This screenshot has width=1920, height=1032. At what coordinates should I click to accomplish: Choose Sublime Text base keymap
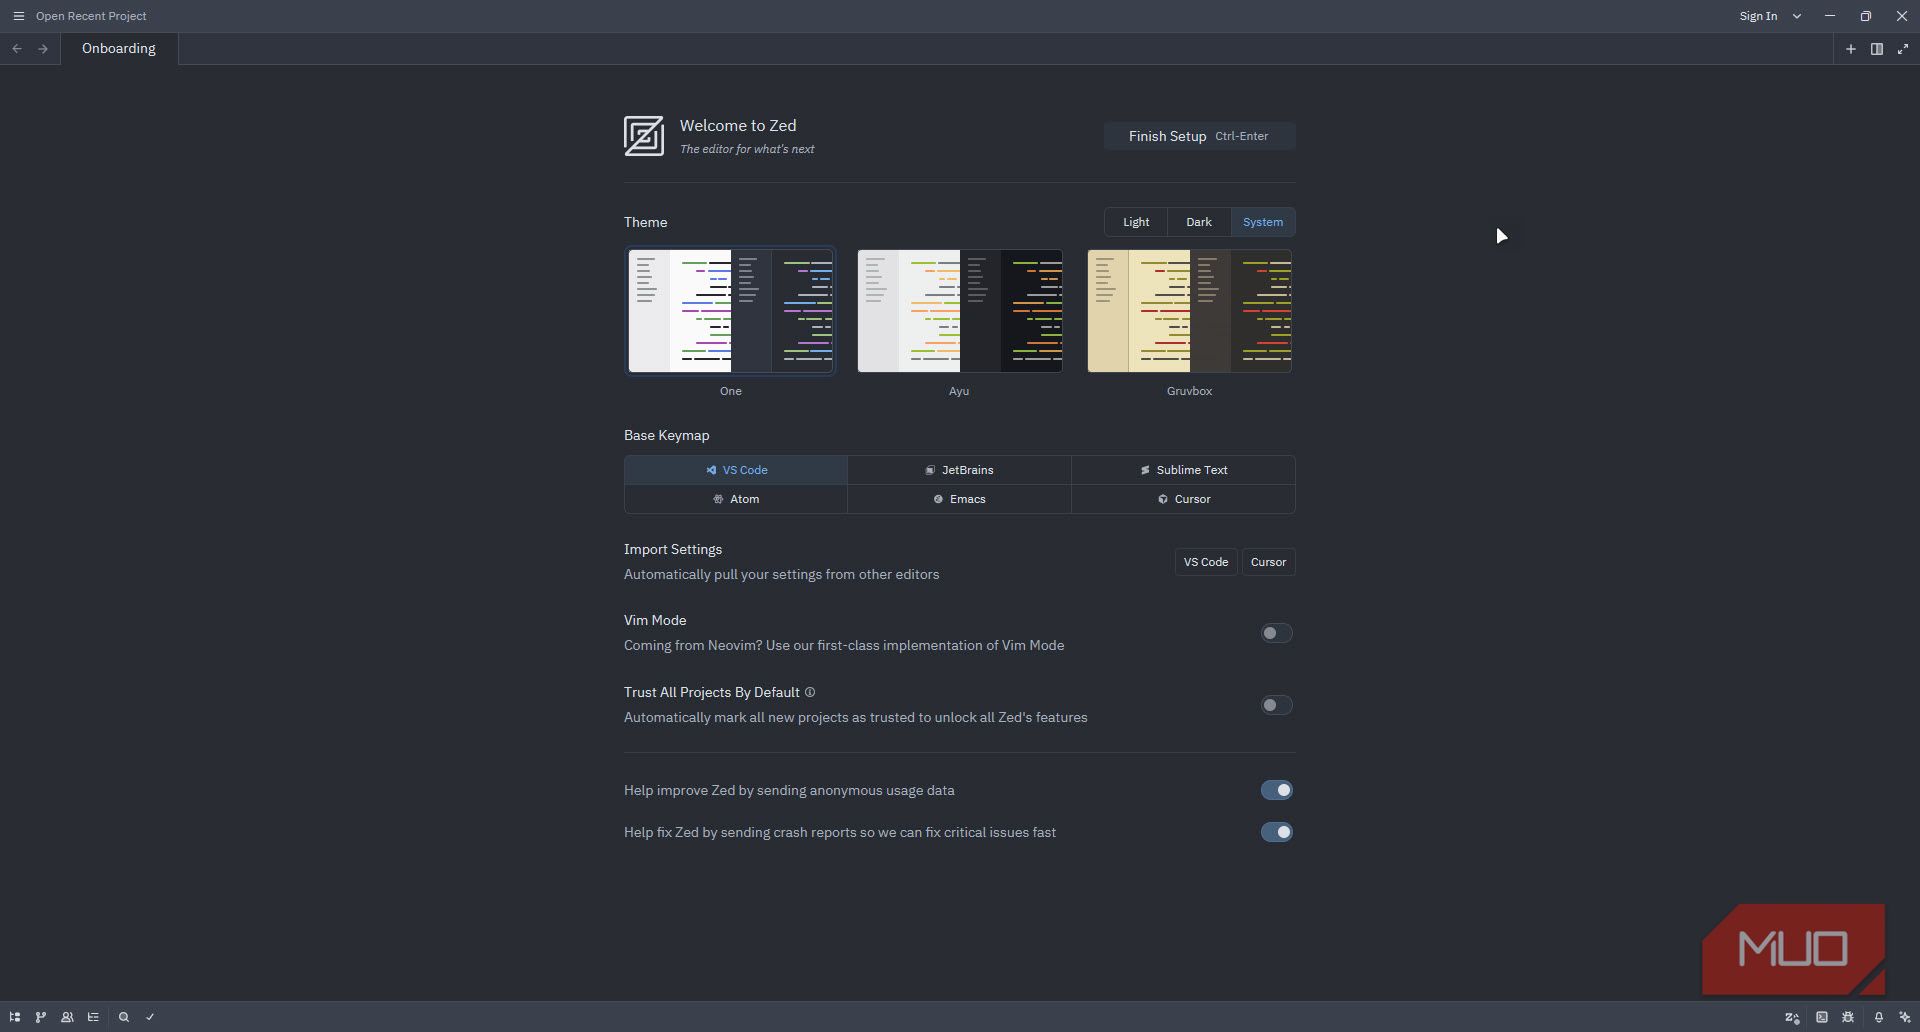pos(1183,470)
